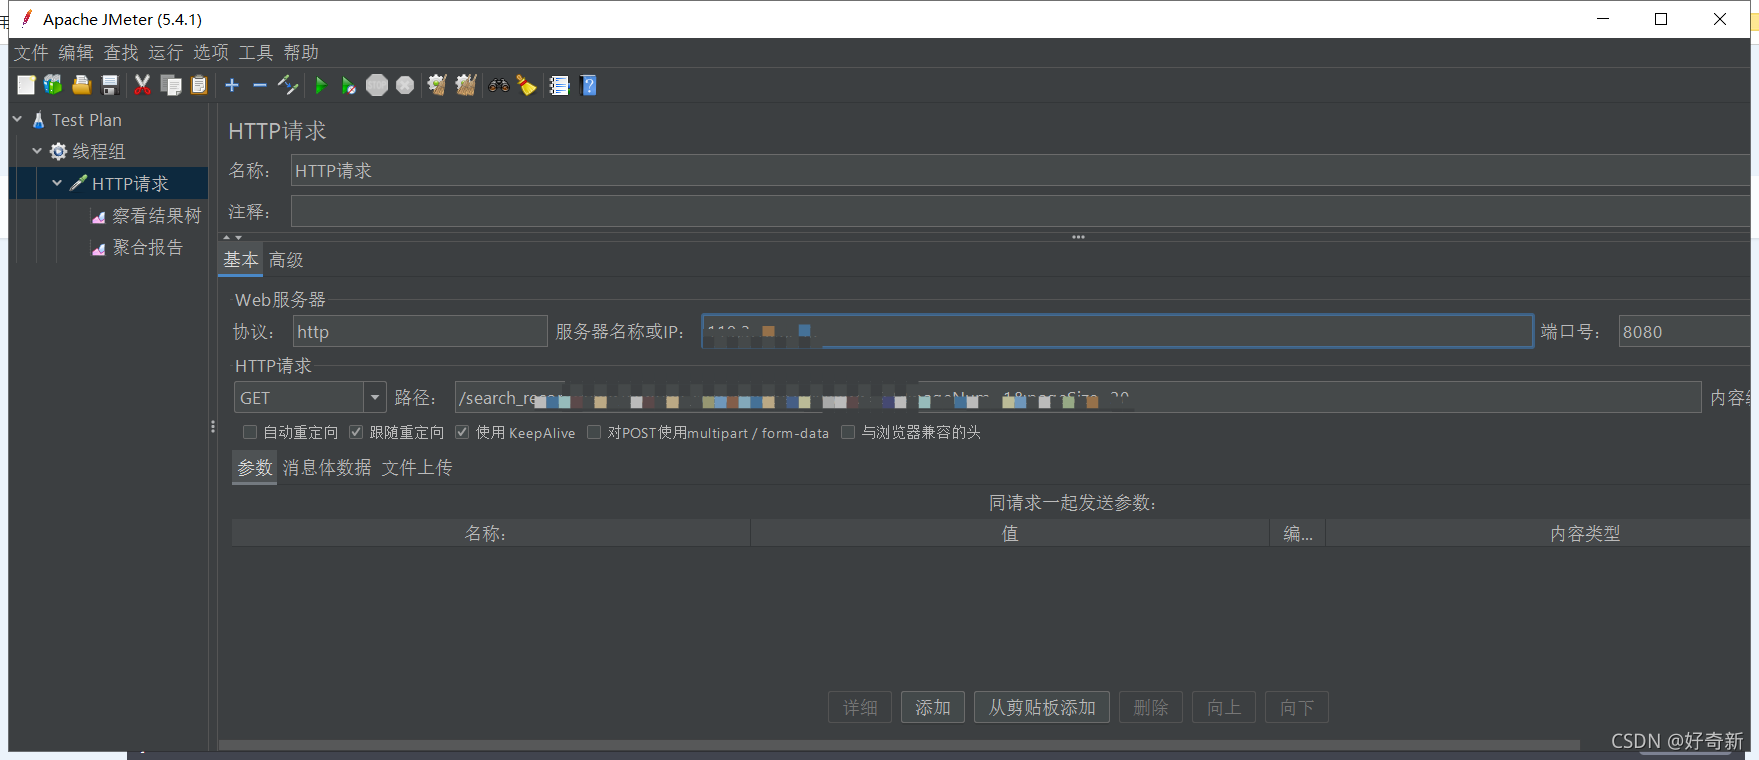Expand all tree nodes with plus icon
Screen dimensions: 1759x760
232,85
